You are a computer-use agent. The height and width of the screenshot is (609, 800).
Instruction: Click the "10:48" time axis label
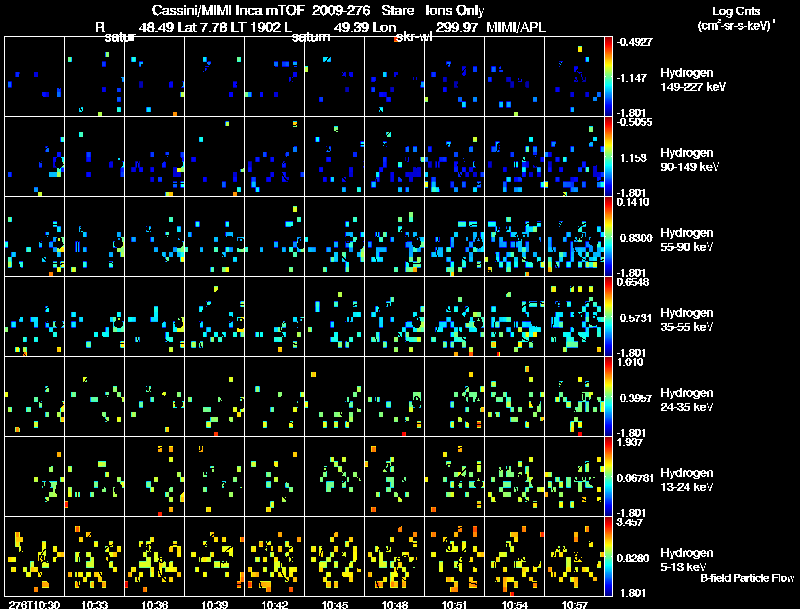[394, 604]
